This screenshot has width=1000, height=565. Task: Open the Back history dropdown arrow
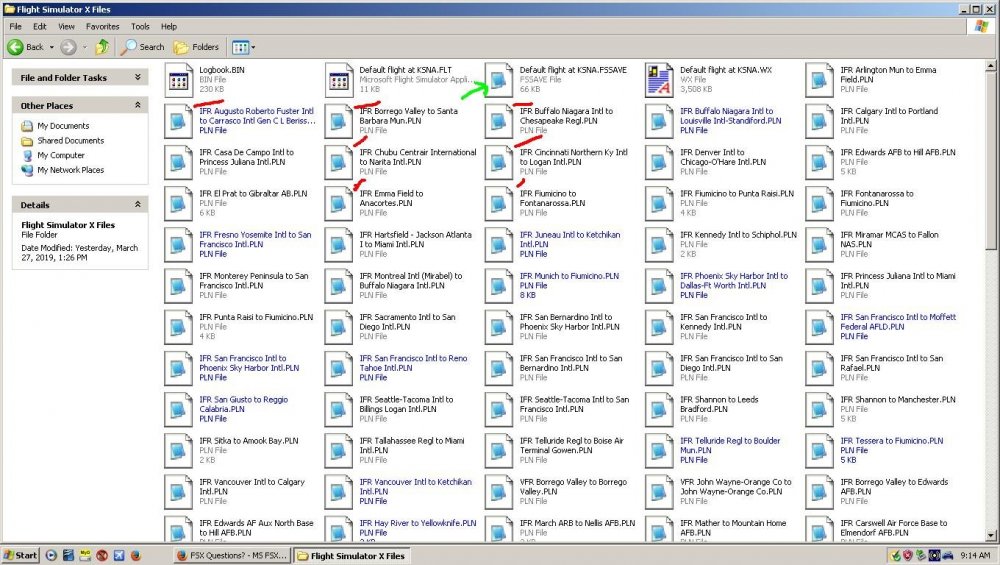coord(52,47)
